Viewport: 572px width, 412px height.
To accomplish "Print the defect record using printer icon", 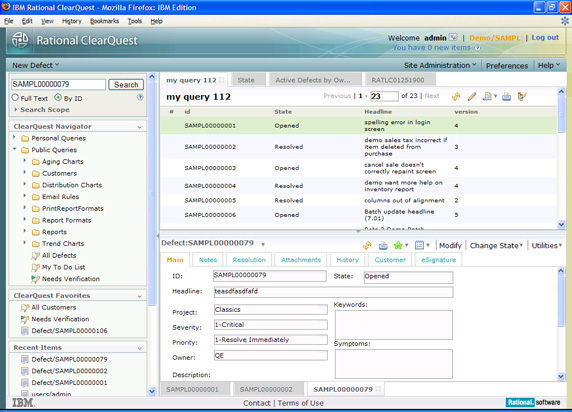I will [383, 246].
